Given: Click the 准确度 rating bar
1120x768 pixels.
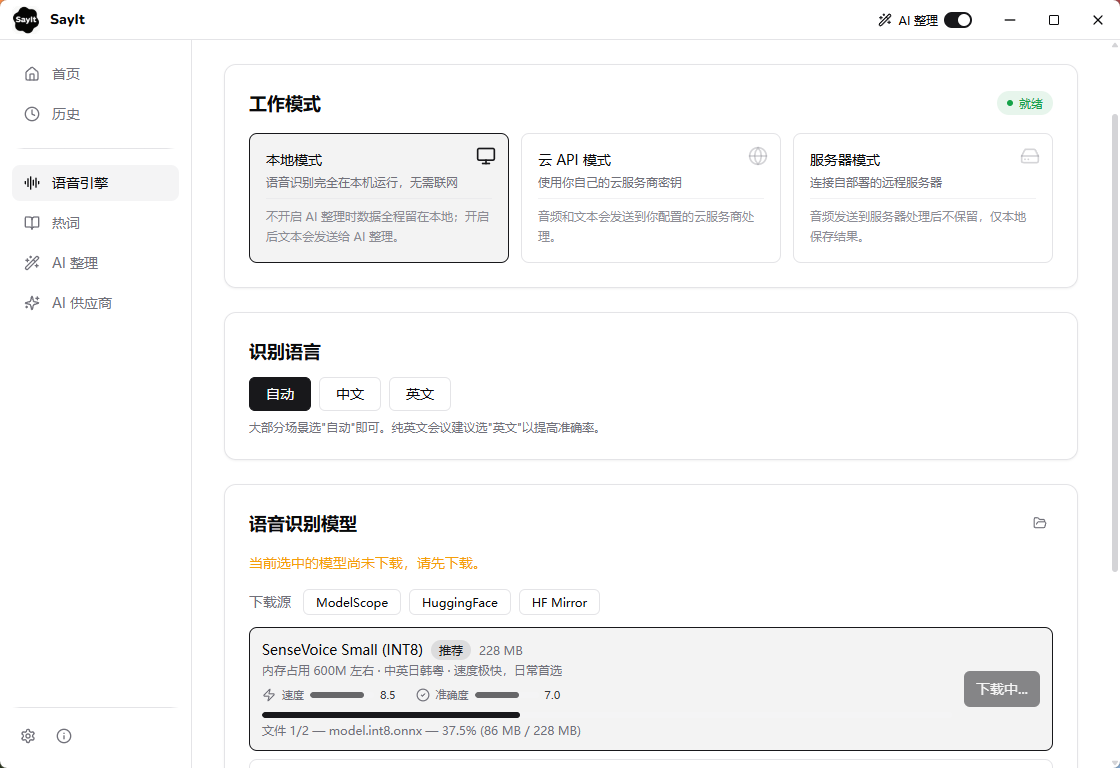Looking at the screenshot, I should [x=497, y=695].
